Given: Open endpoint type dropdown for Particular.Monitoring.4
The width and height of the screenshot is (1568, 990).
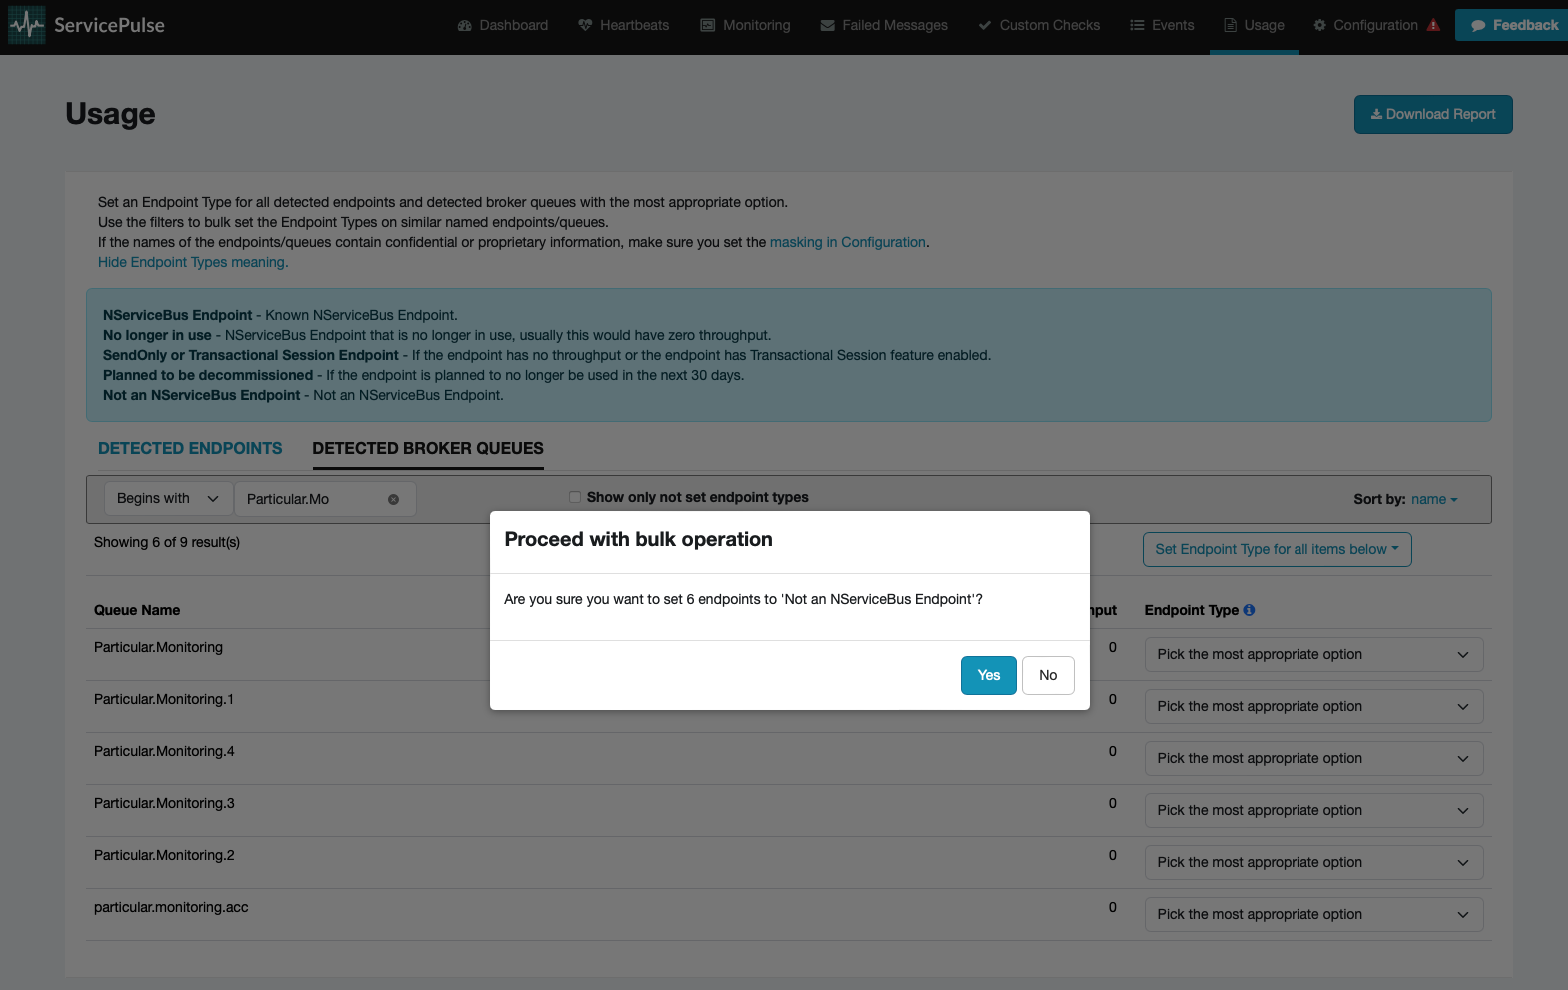Looking at the screenshot, I should [1313, 758].
